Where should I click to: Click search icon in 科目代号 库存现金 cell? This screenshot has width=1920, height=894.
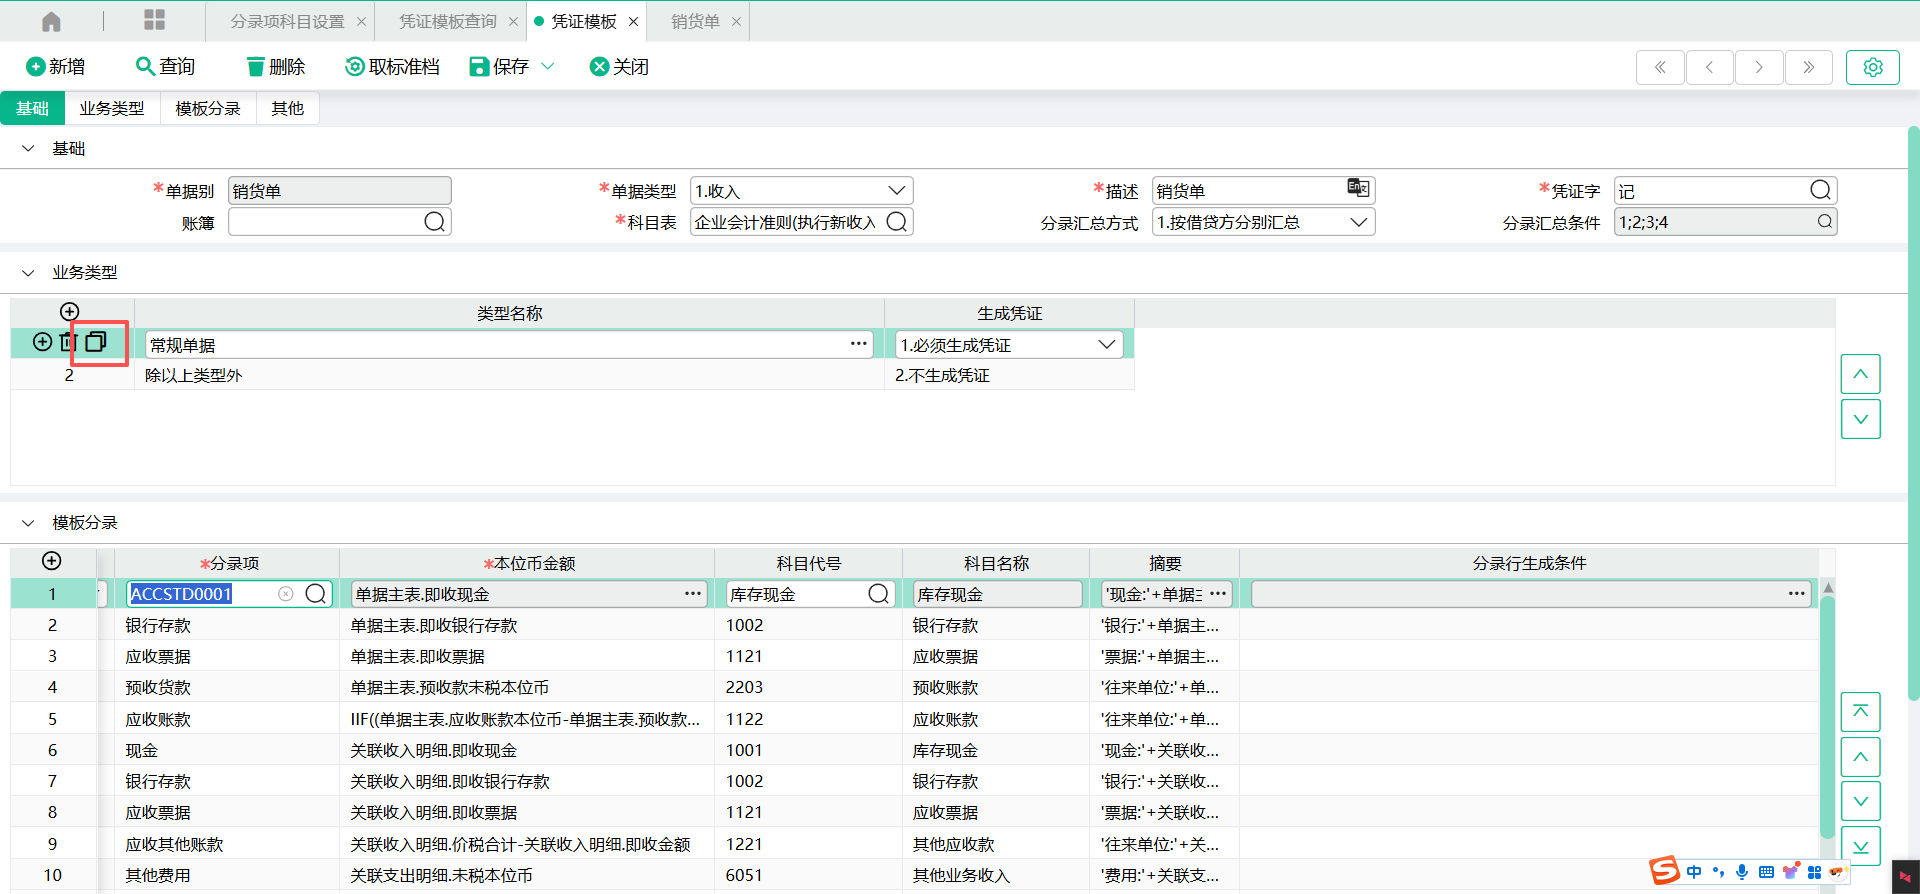878,594
